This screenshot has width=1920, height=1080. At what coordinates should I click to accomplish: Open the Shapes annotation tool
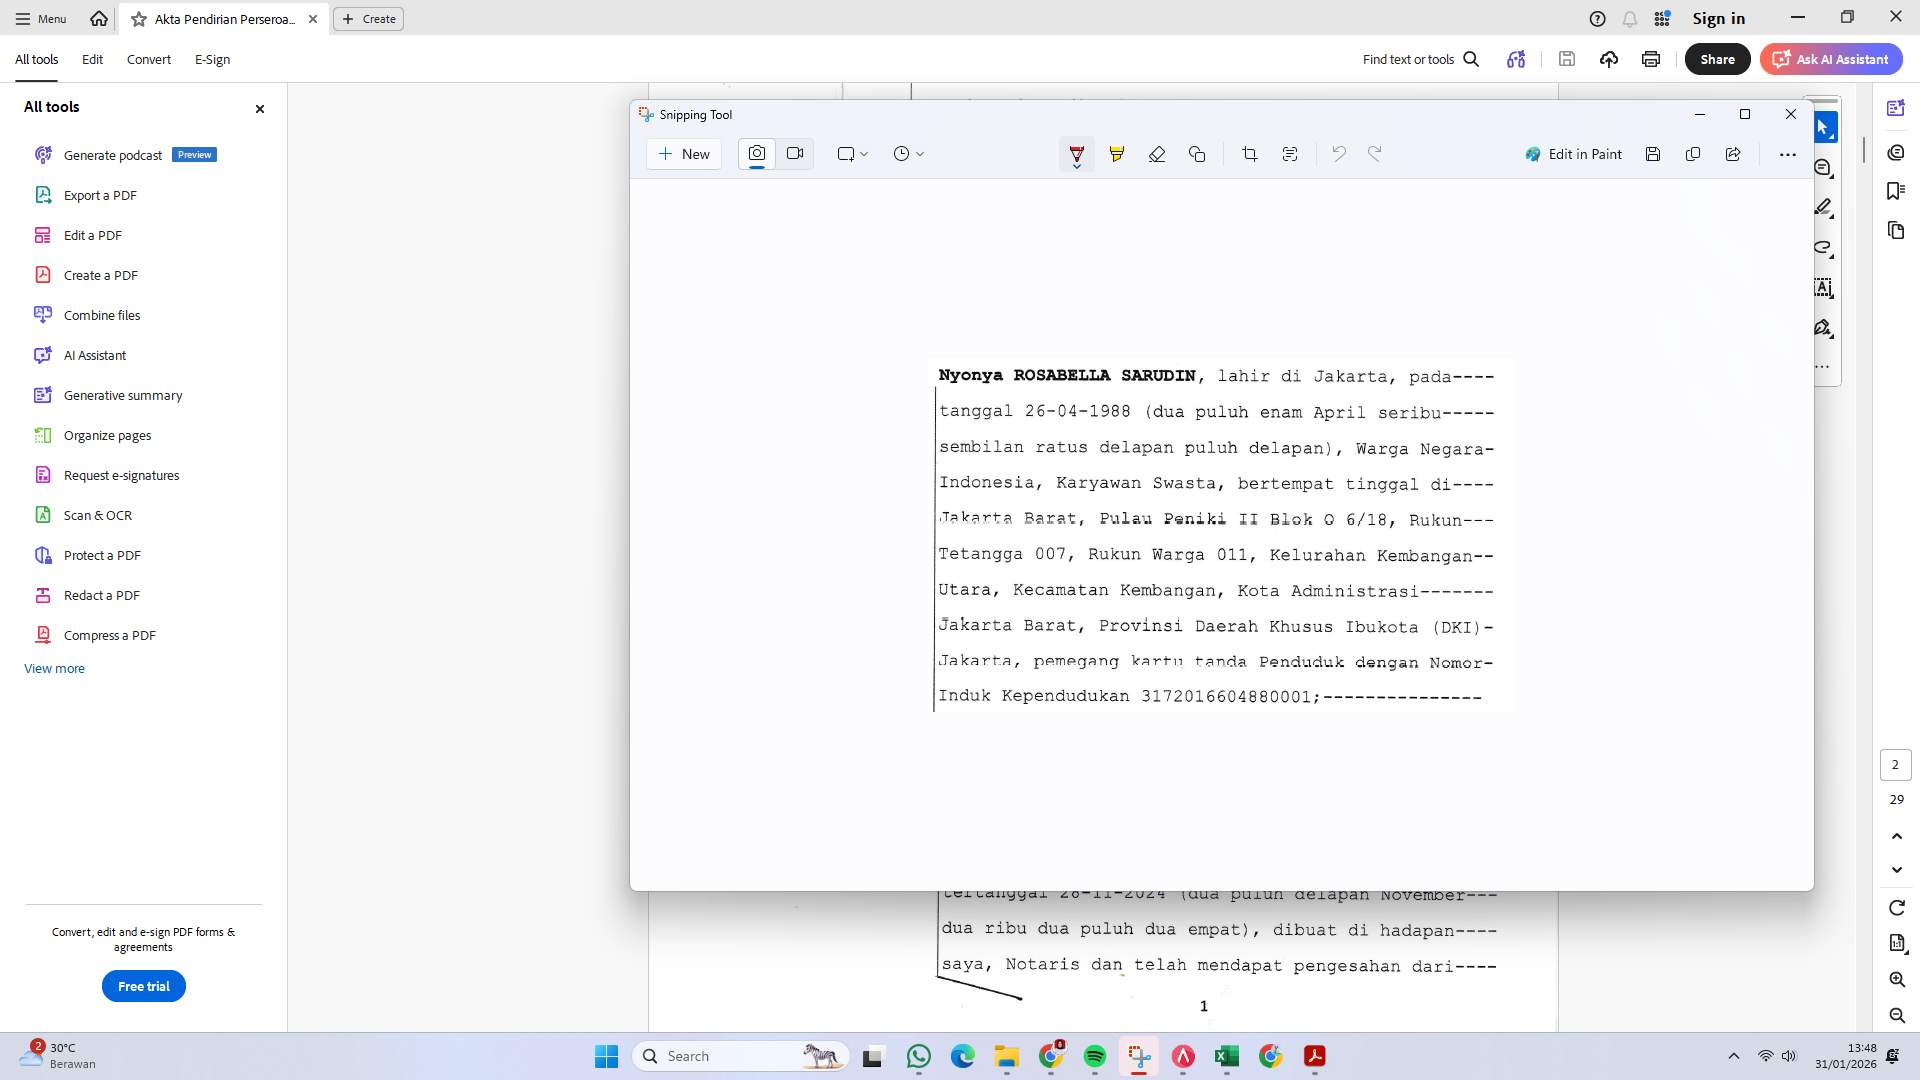click(x=1197, y=154)
